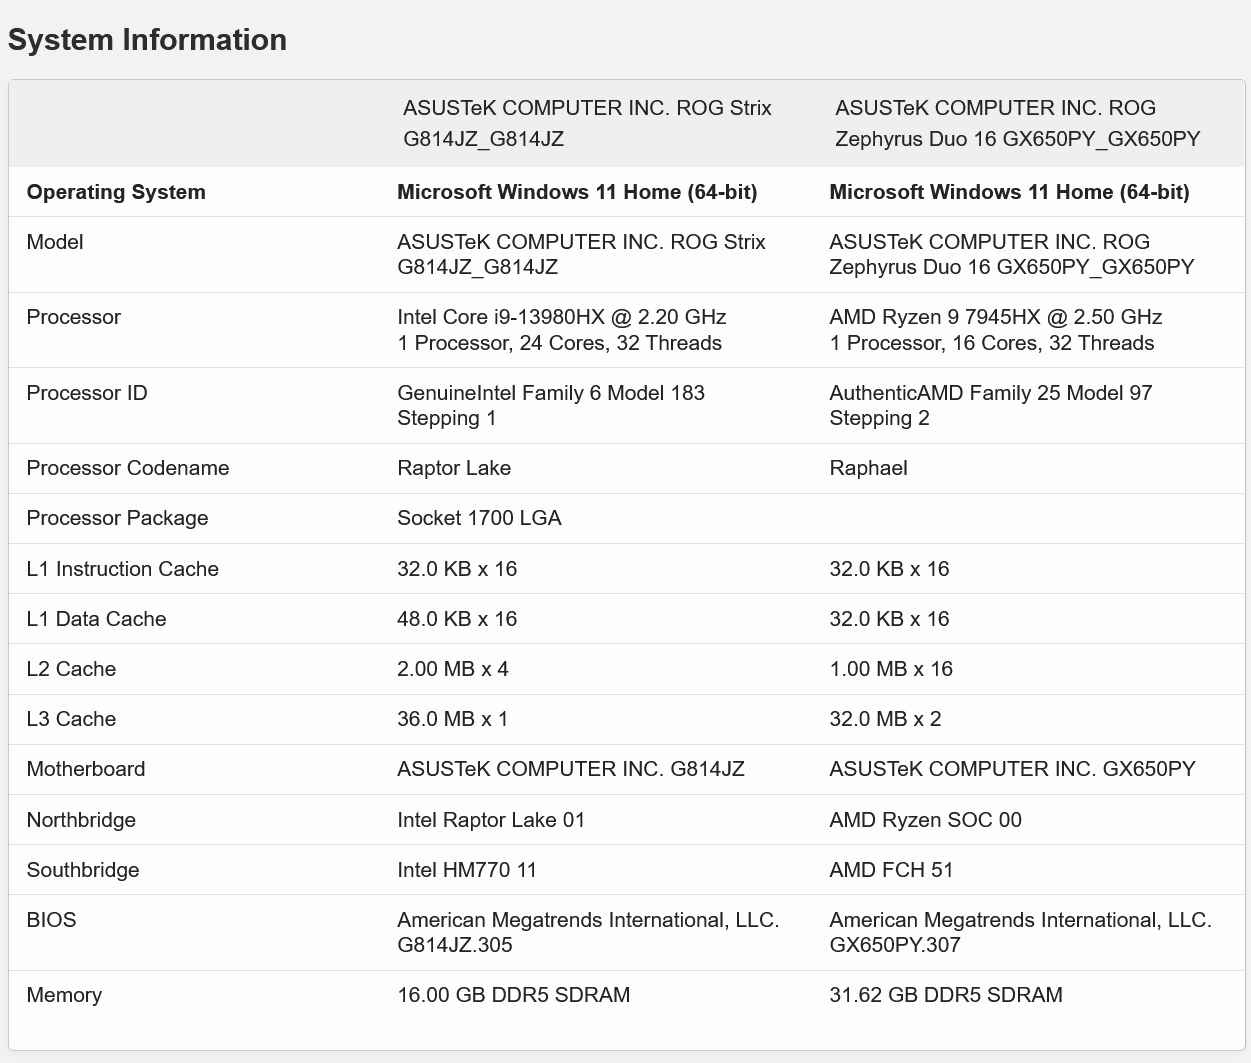Click the Processor ID row label

(x=87, y=393)
